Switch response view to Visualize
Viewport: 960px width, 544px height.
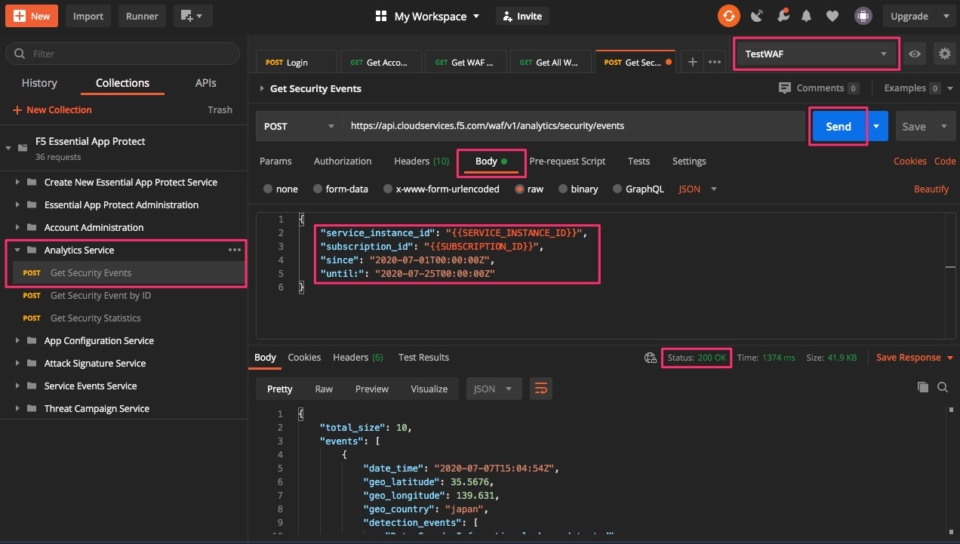[429, 389]
